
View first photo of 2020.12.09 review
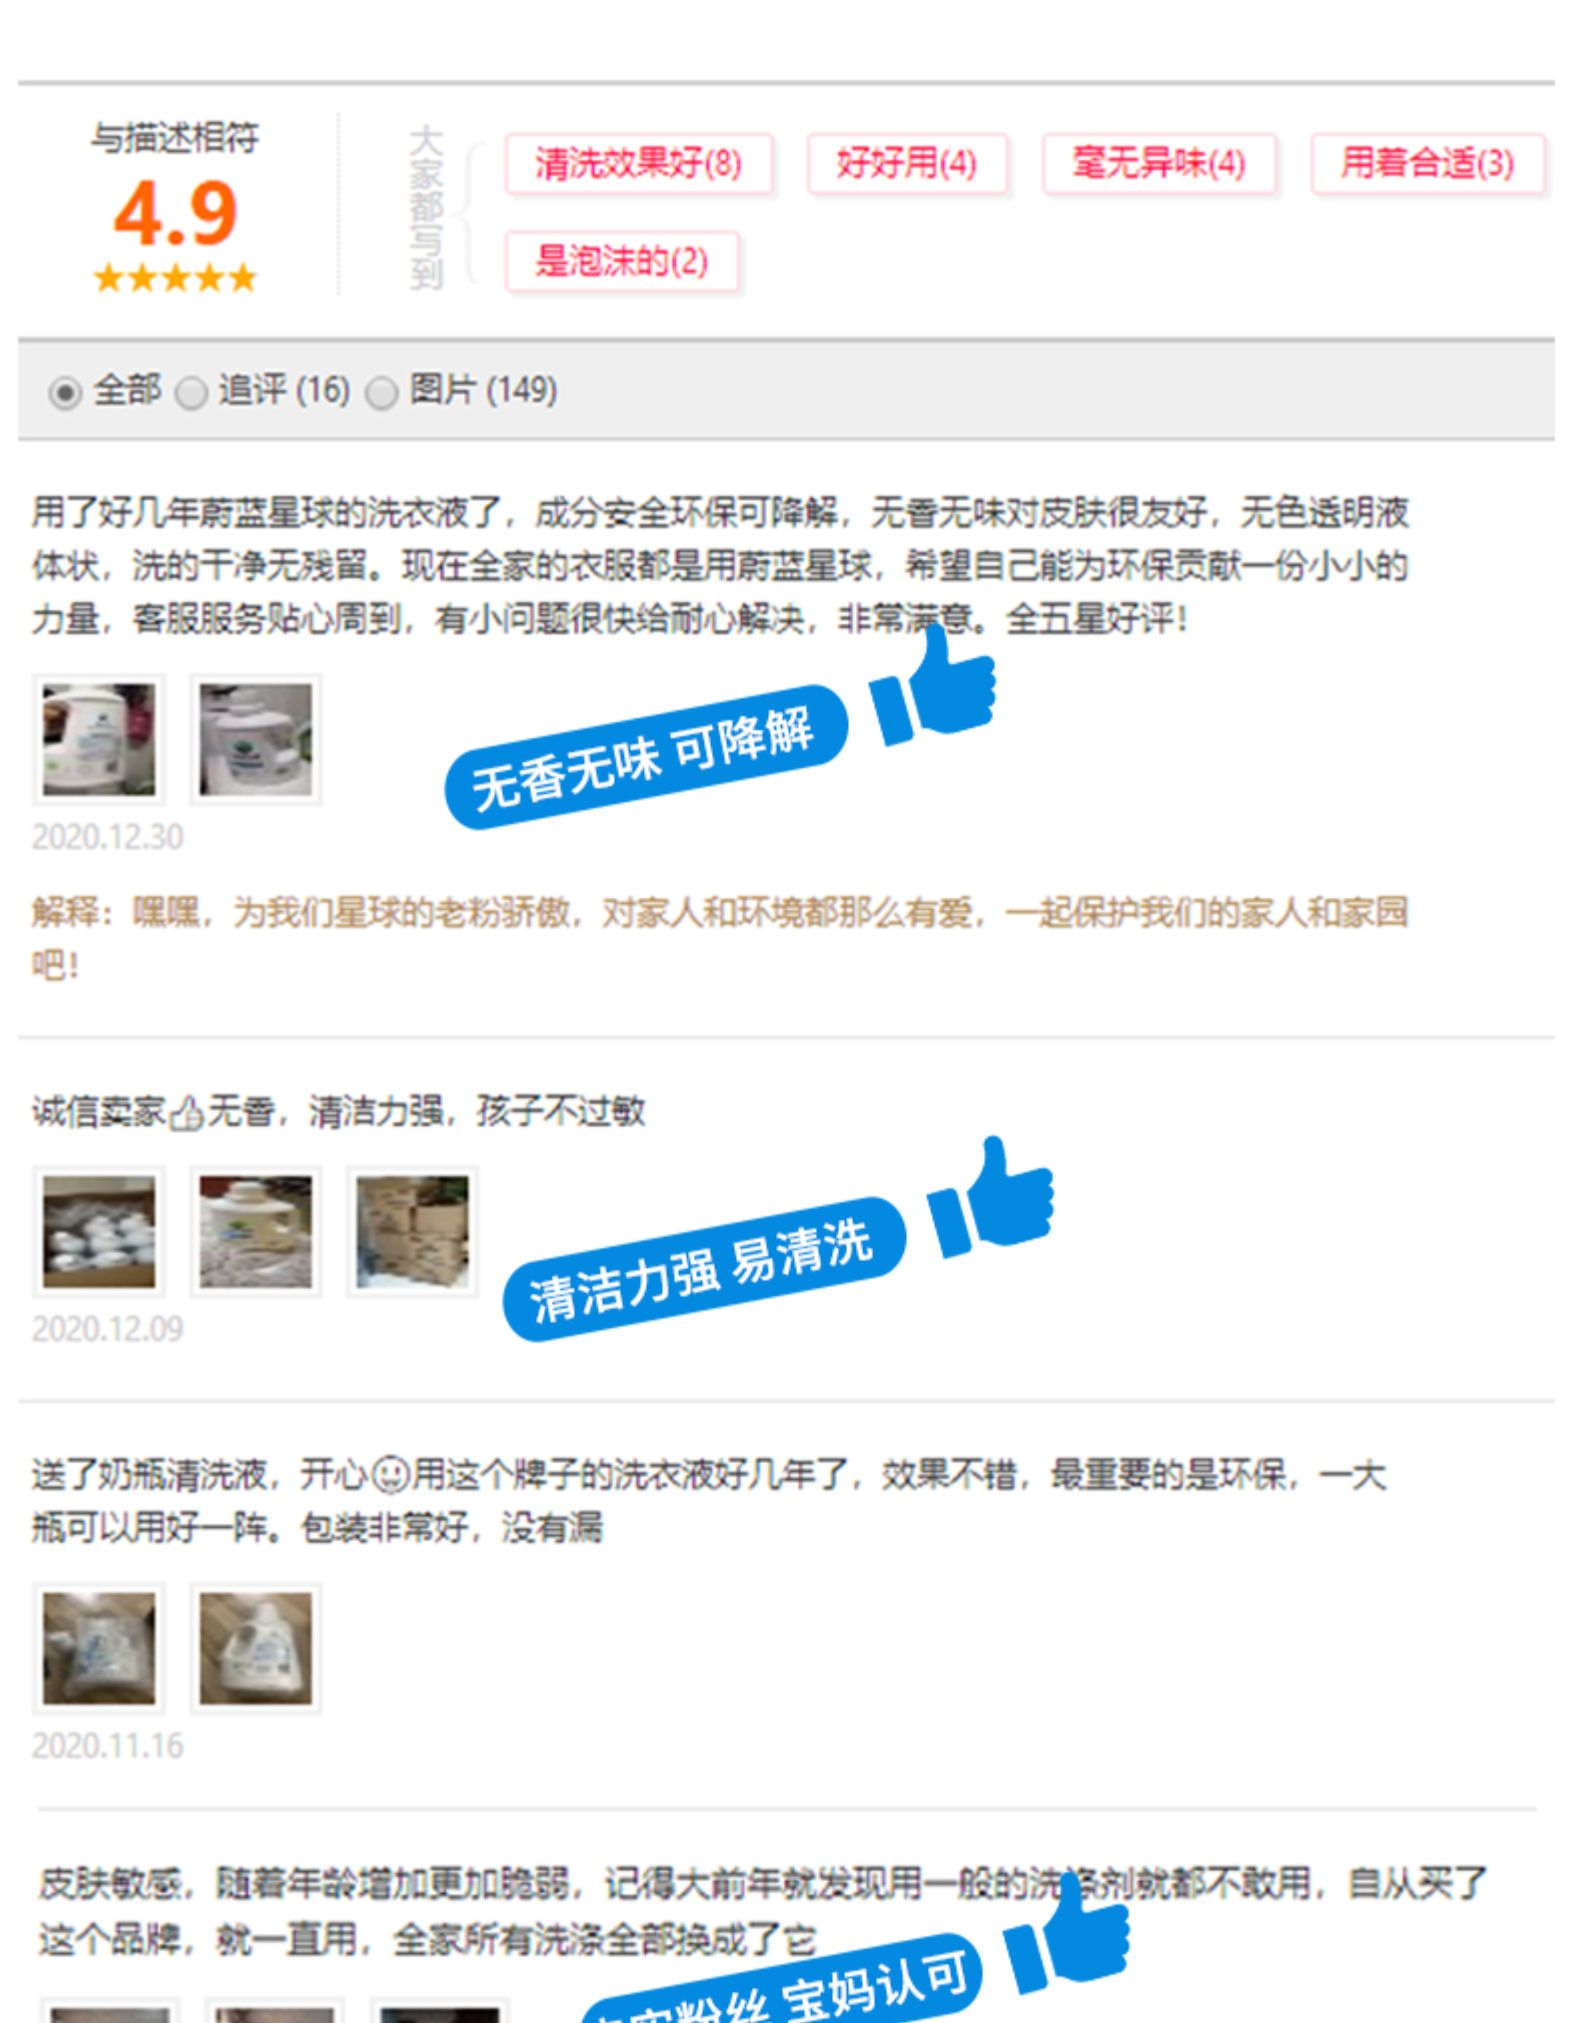click(99, 1232)
